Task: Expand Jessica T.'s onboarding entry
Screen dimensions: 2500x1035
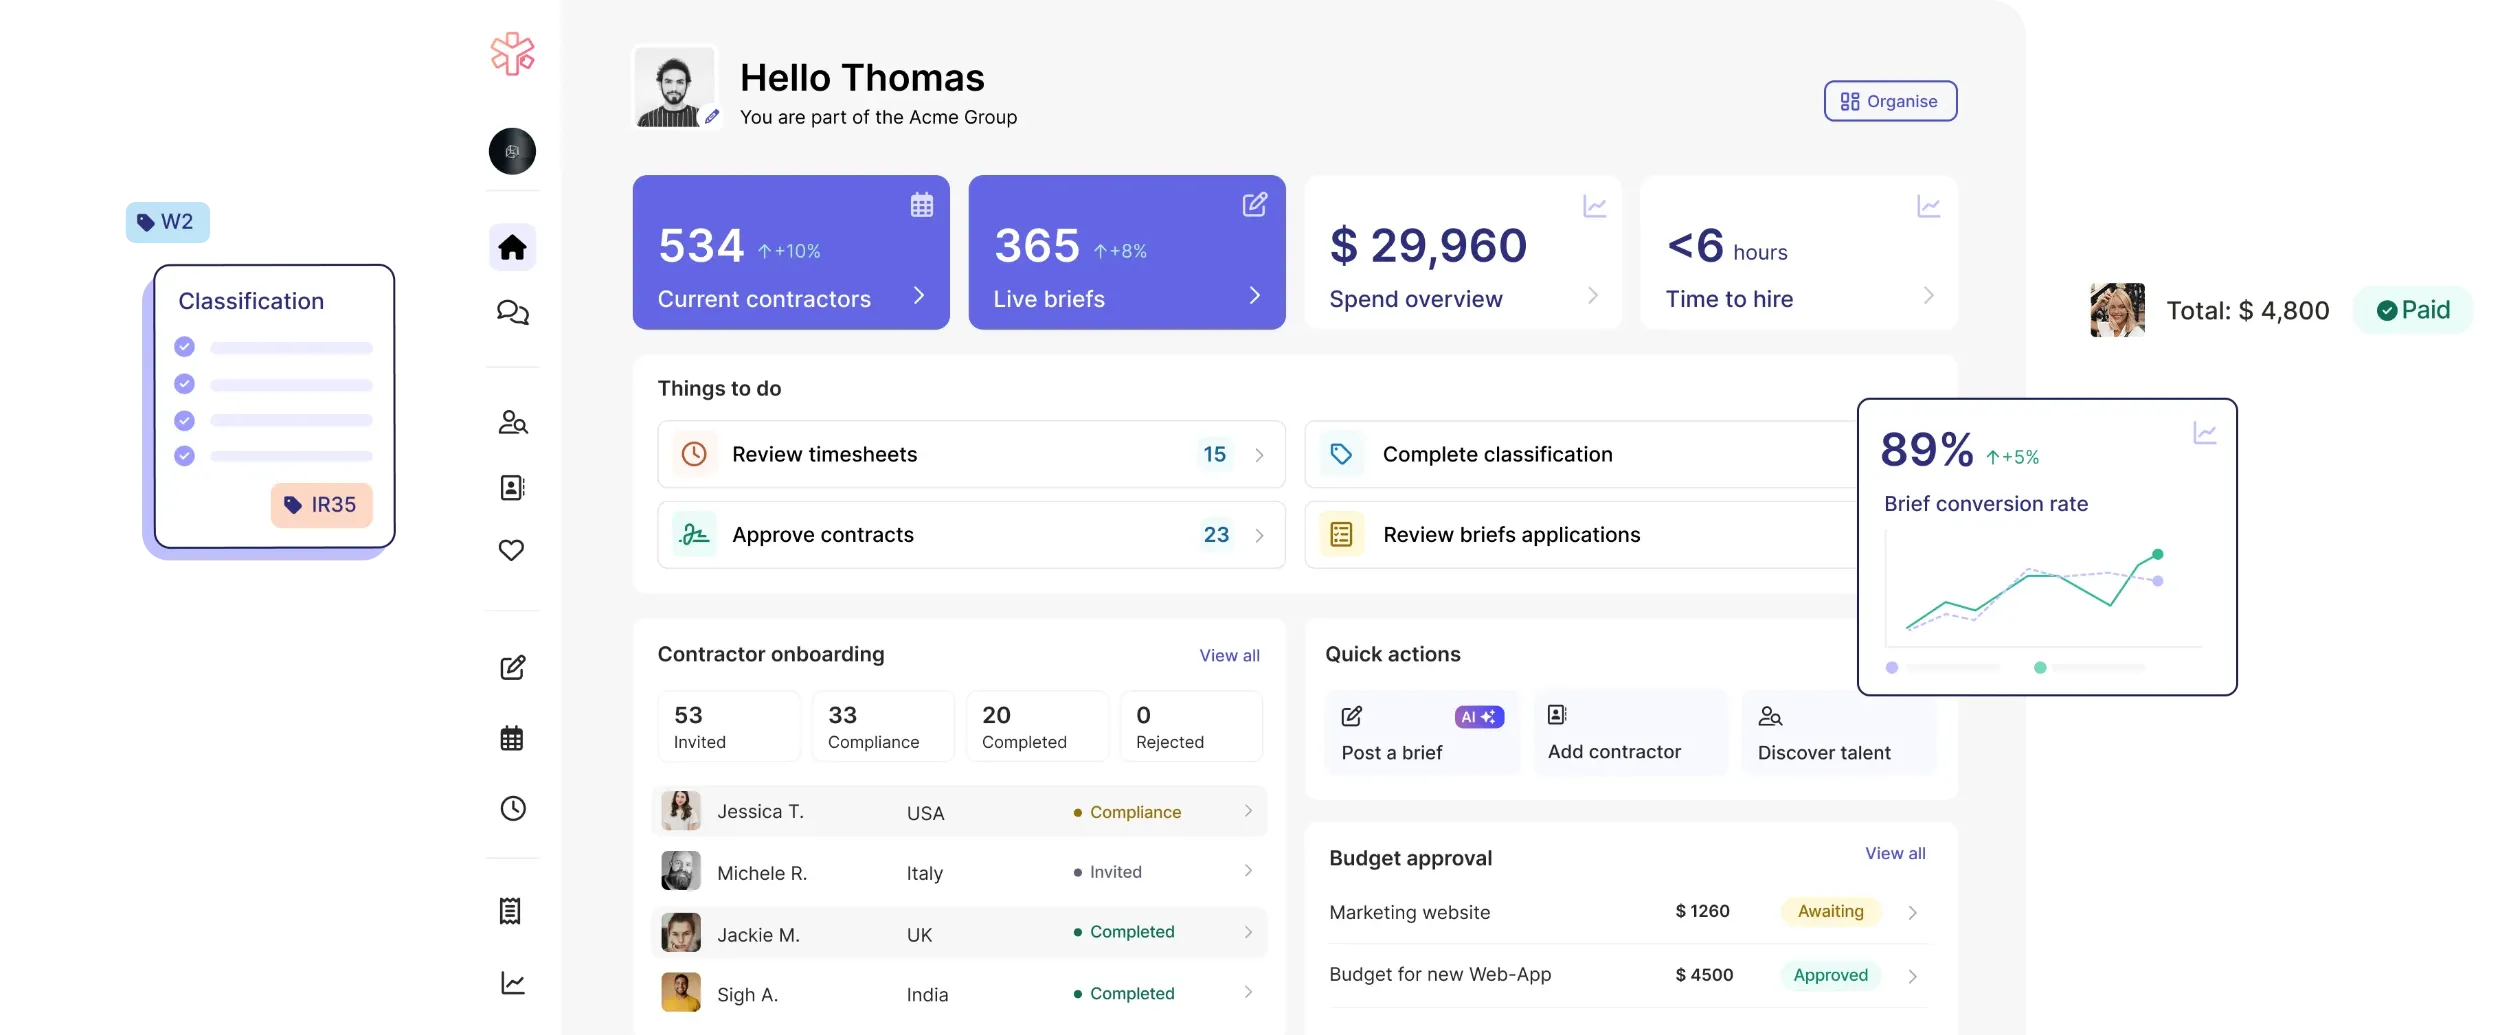Action: (x=1247, y=811)
